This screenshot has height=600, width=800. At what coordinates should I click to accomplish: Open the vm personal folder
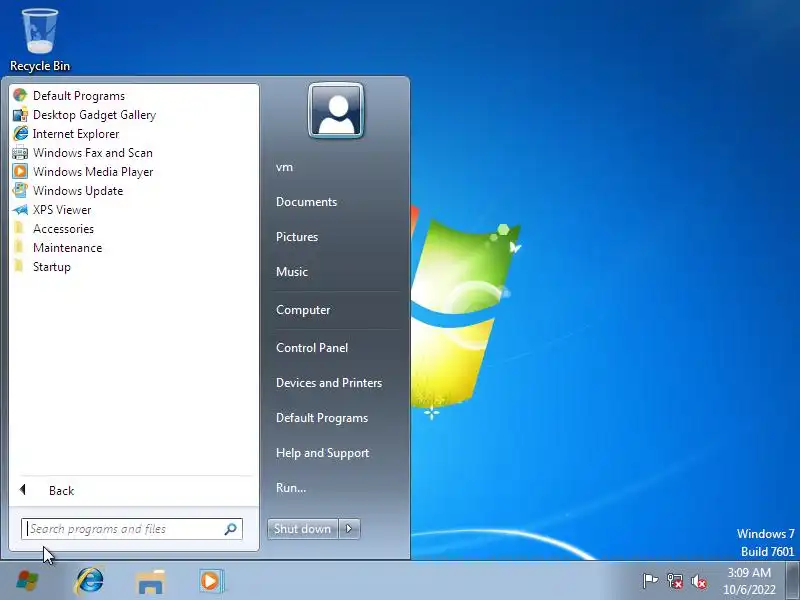click(x=284, y=167)
